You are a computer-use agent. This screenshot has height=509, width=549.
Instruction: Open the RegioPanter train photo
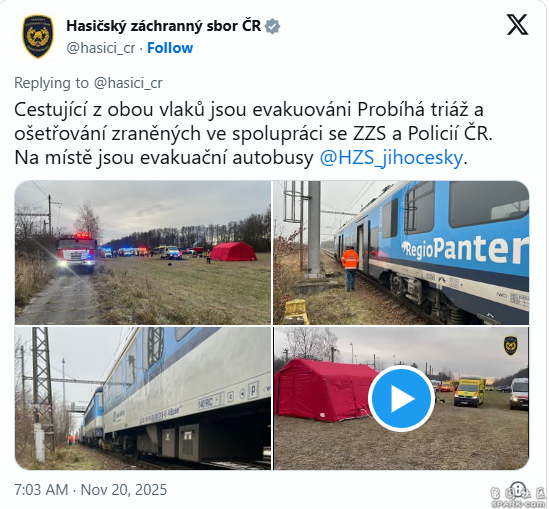(x=401, y=252)
